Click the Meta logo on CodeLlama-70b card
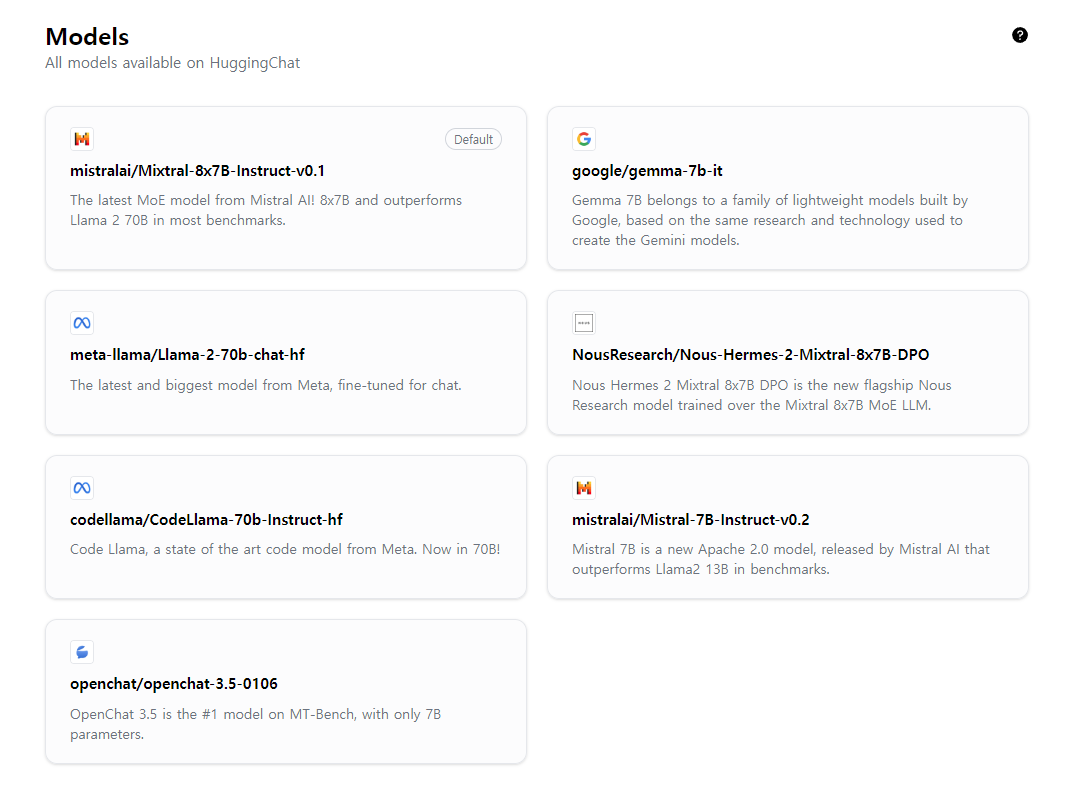Viewport: 1089px width, 800px height. [82, 488]
